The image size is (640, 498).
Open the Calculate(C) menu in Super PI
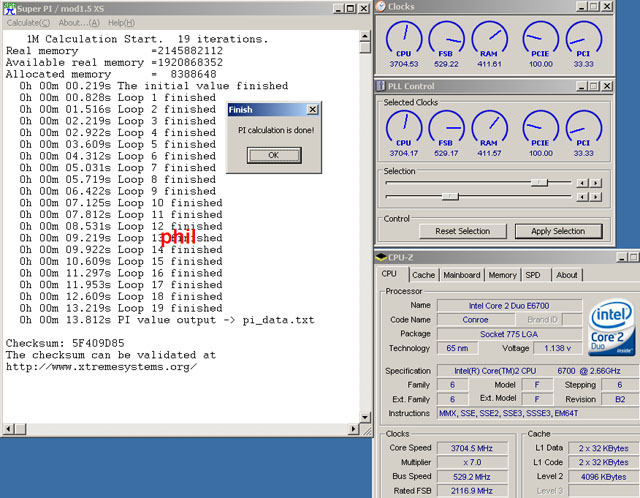pos(28,23)
